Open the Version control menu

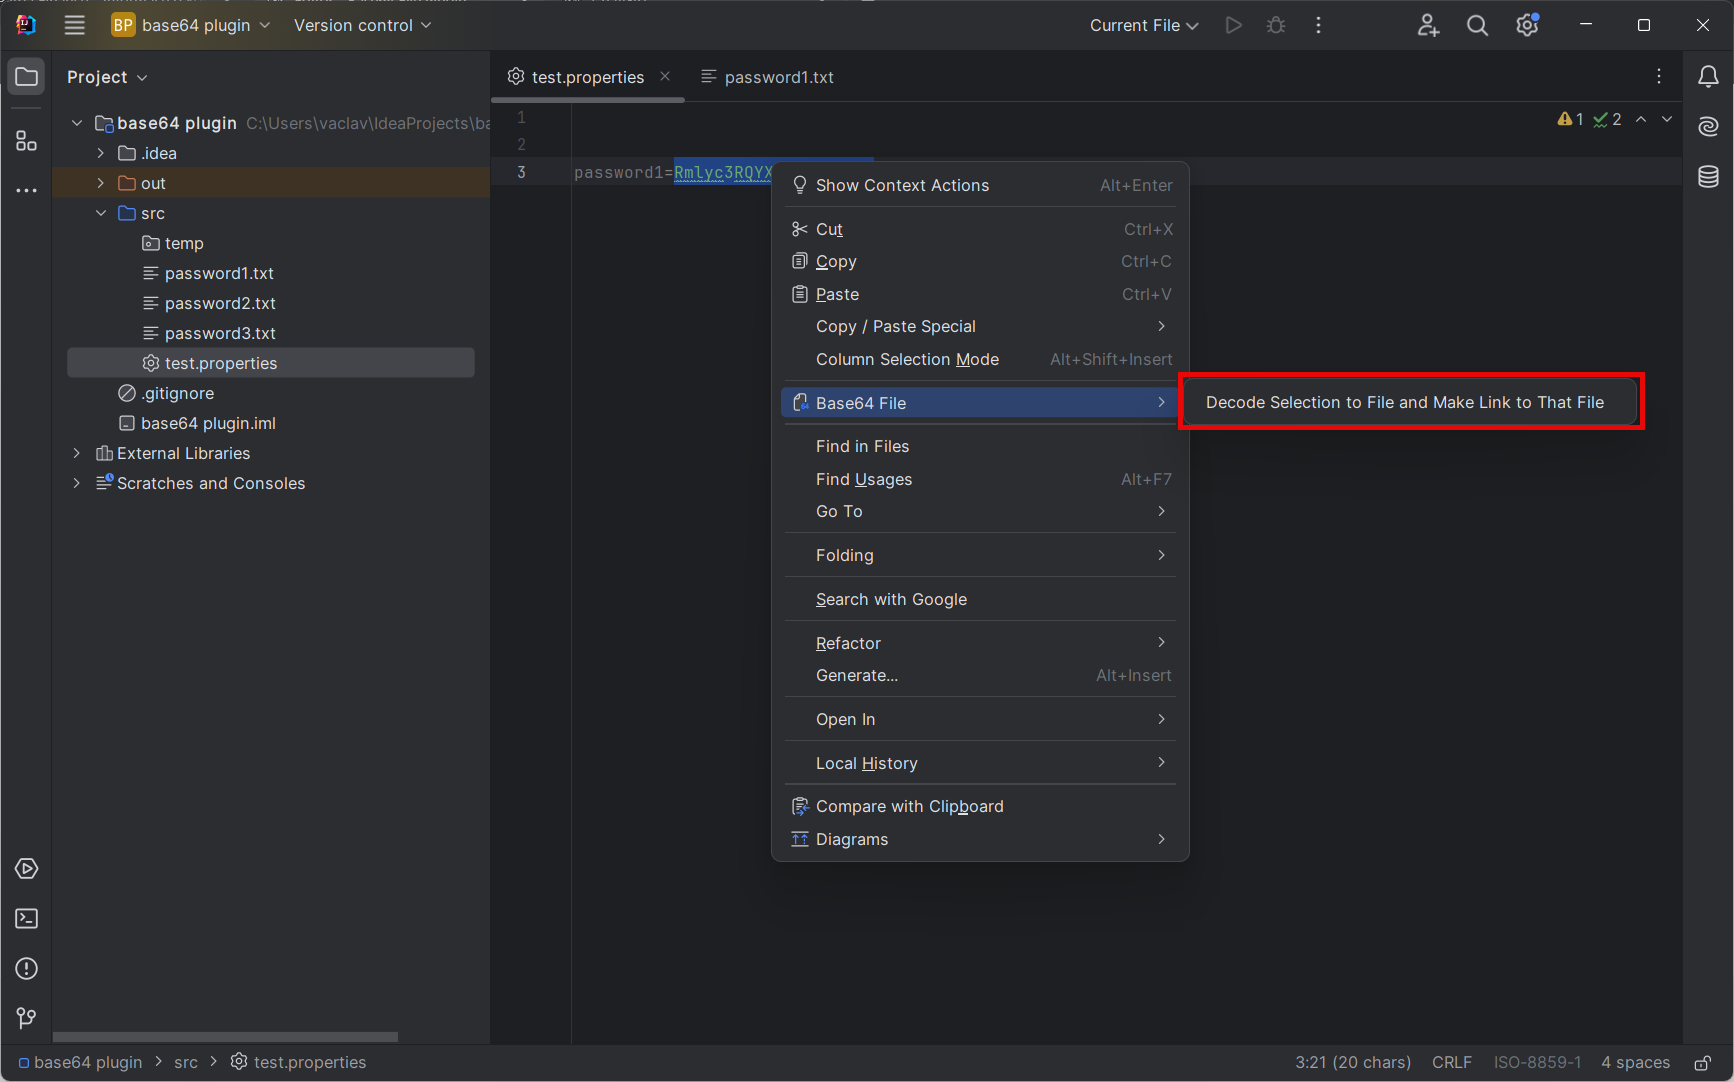361,25
